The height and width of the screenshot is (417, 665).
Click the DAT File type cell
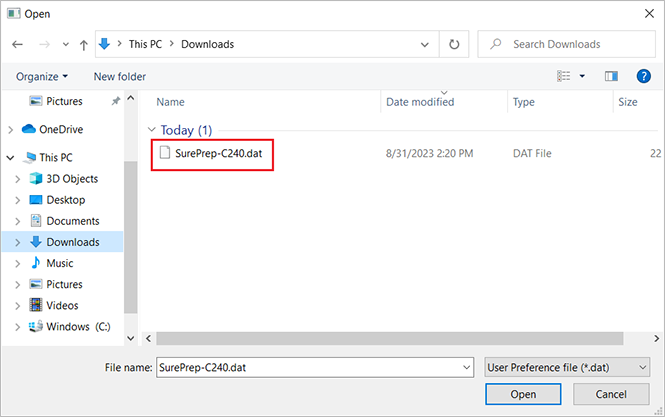pos(532,154)
